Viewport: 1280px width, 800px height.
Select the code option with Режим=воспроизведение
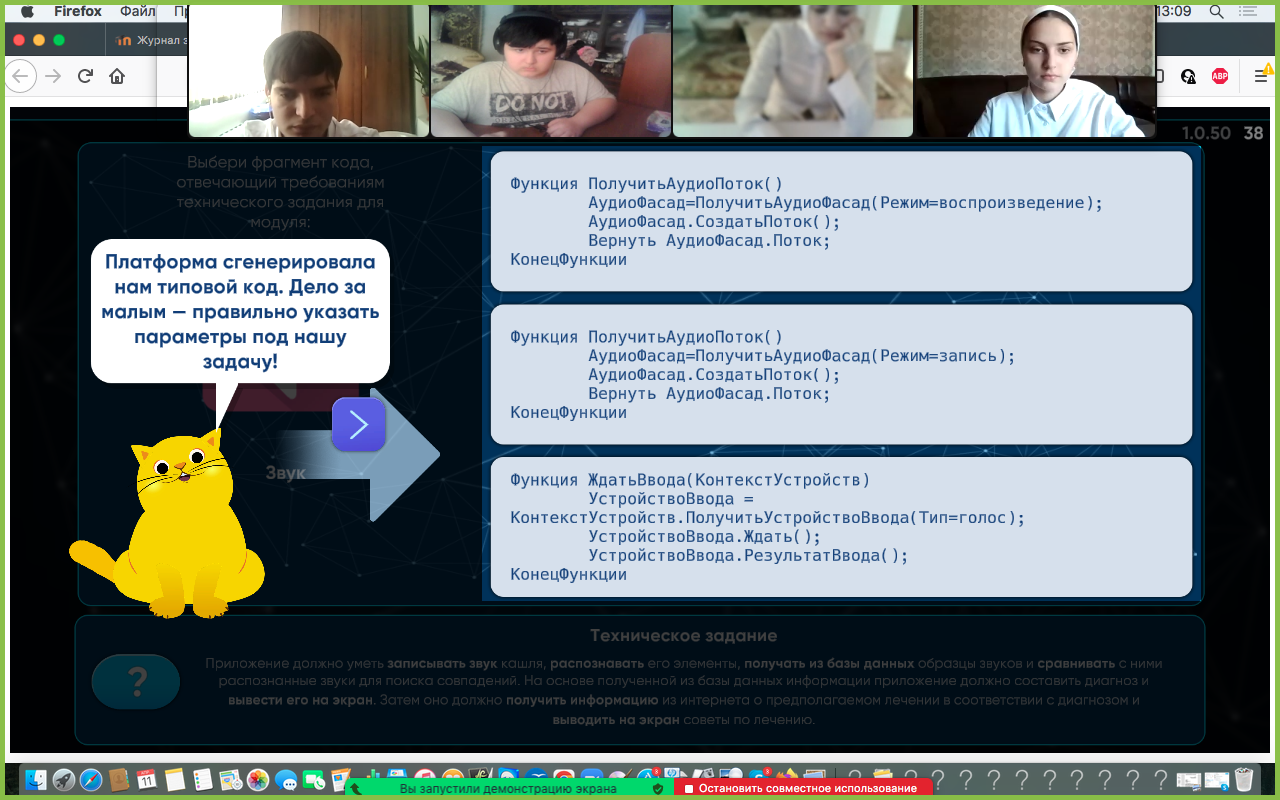[841, 221]
